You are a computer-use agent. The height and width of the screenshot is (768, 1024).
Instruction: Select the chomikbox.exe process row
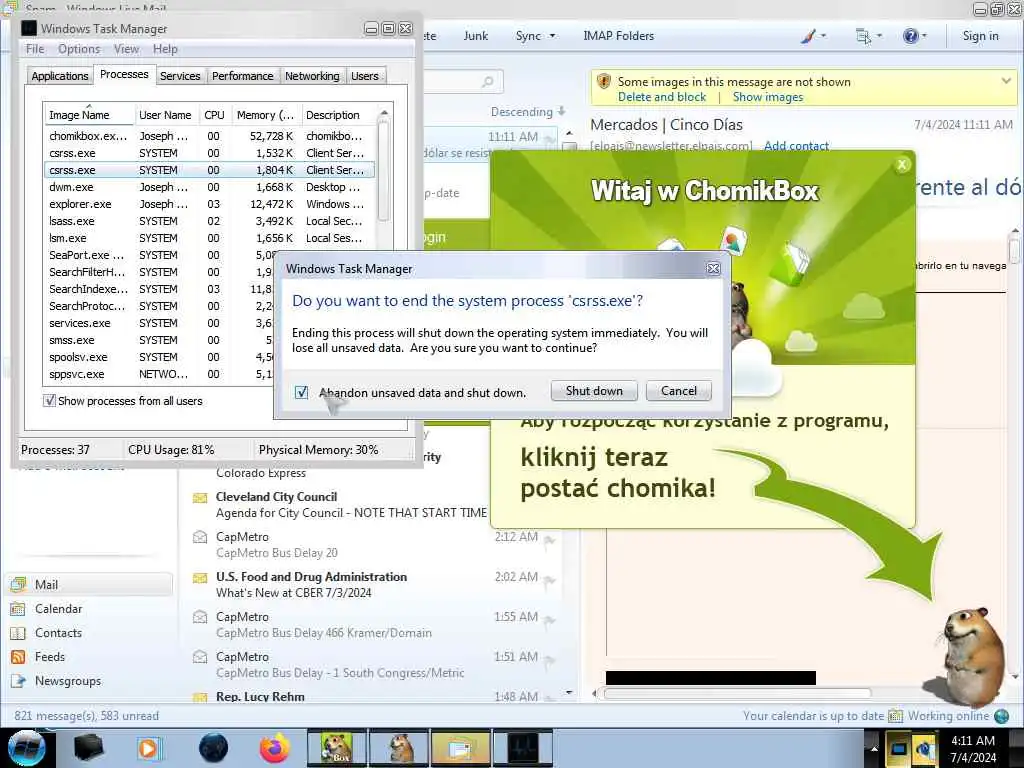[x=209, y=136]
